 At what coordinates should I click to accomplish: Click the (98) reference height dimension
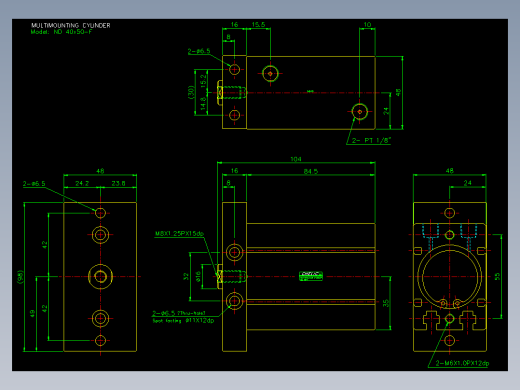pos(20,277)
